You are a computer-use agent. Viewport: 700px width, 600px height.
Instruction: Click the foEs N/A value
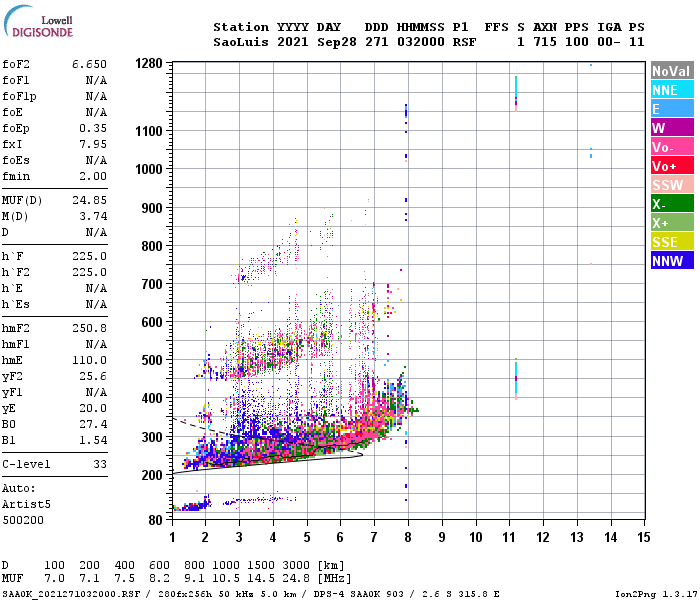pos(96,160)
